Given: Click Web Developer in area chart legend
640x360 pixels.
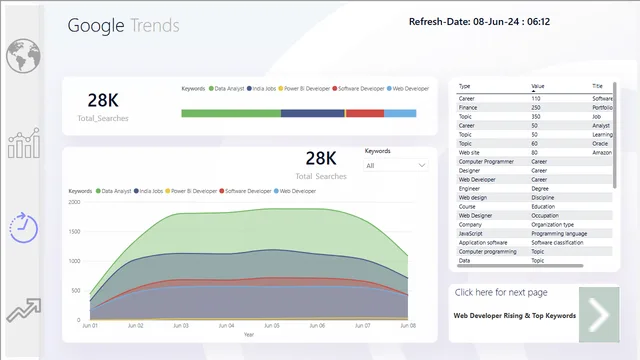Looking at the screenshot, I should [x=295, y=191].
